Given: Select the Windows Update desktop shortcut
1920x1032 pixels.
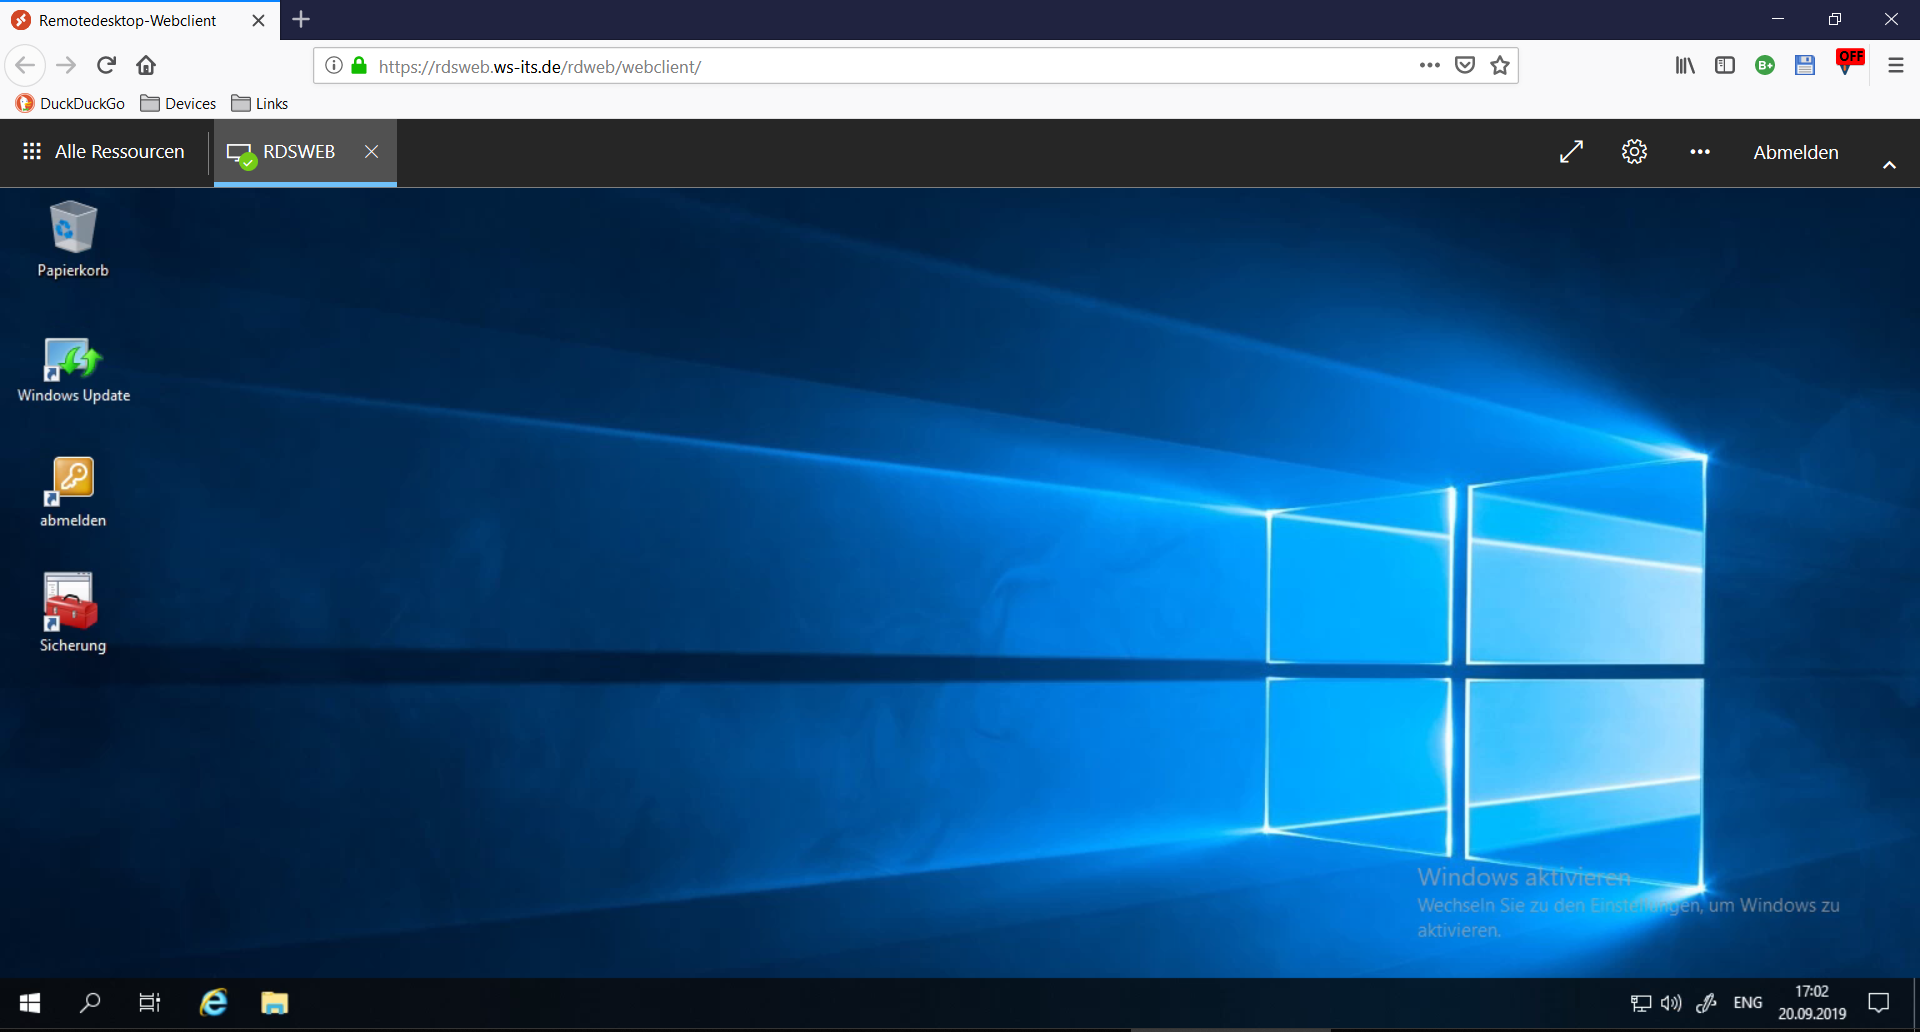Looking at the screenshot, I should (73, 370).
